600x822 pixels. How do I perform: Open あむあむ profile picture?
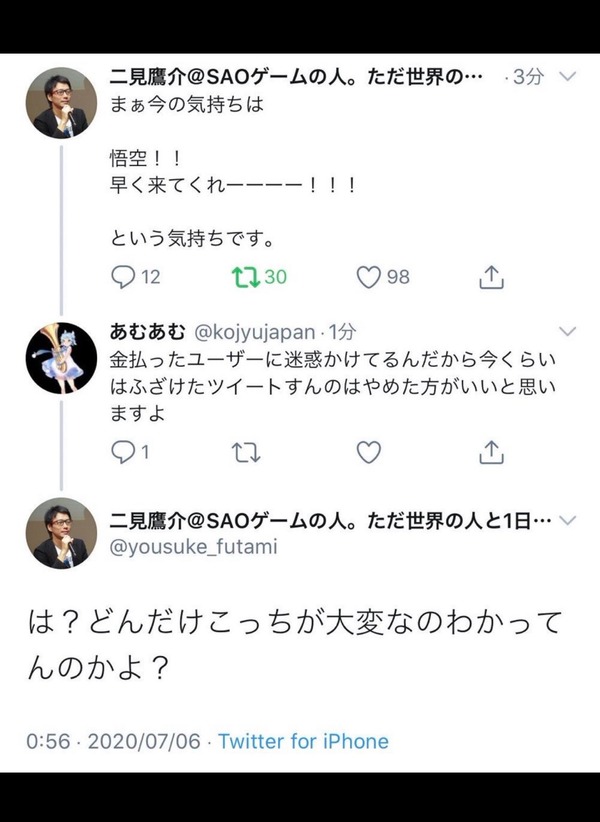pyautogui.click(x=61, y=358)
